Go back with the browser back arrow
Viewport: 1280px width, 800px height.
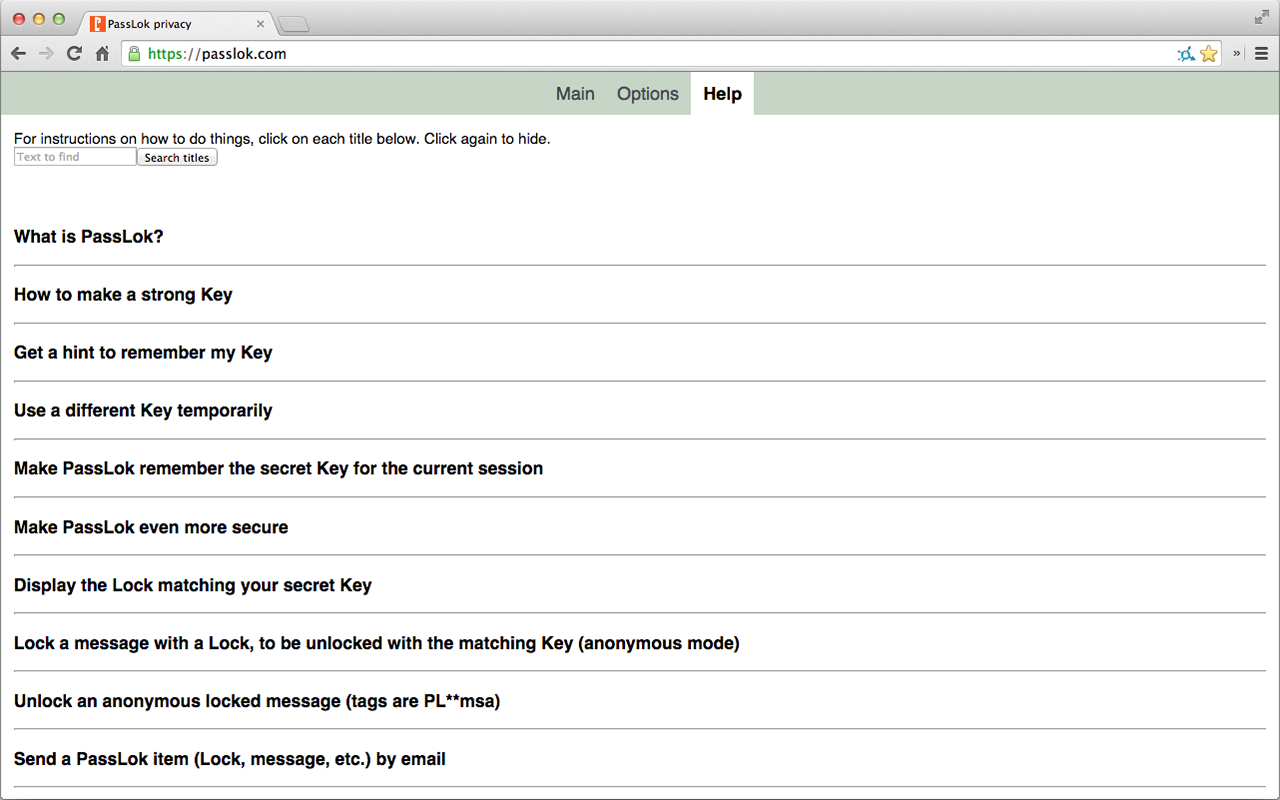tap(19, 54)
